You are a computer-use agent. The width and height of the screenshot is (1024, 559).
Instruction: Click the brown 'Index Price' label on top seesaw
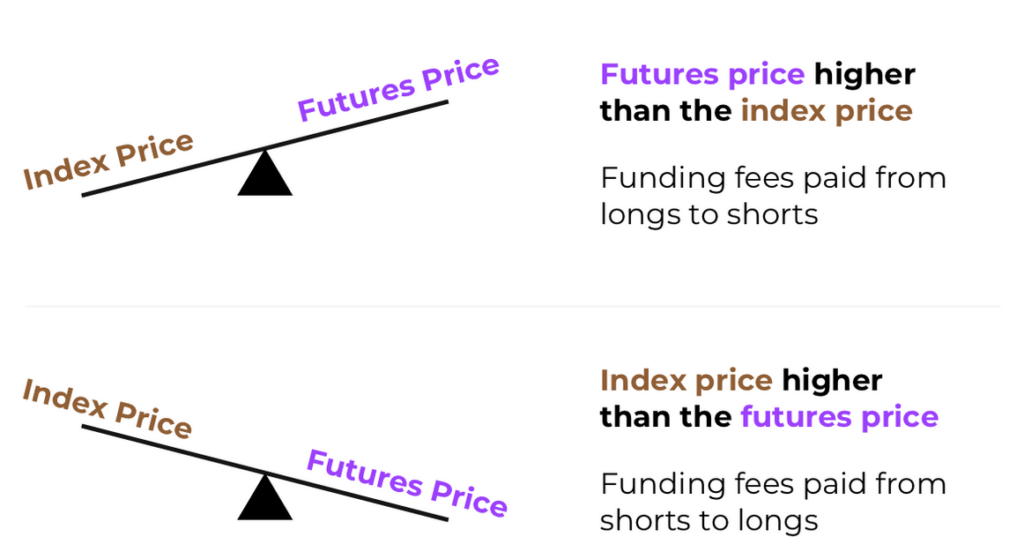(108, 161)
